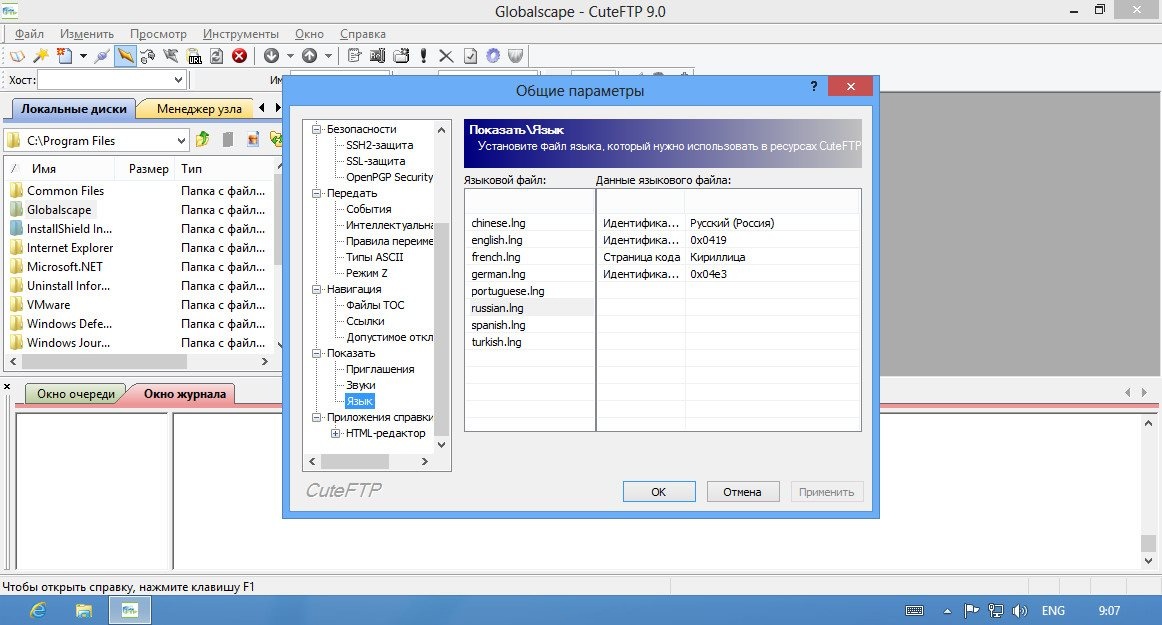Open the Инструменты menu
The image size is (1162, 625).
241,33
